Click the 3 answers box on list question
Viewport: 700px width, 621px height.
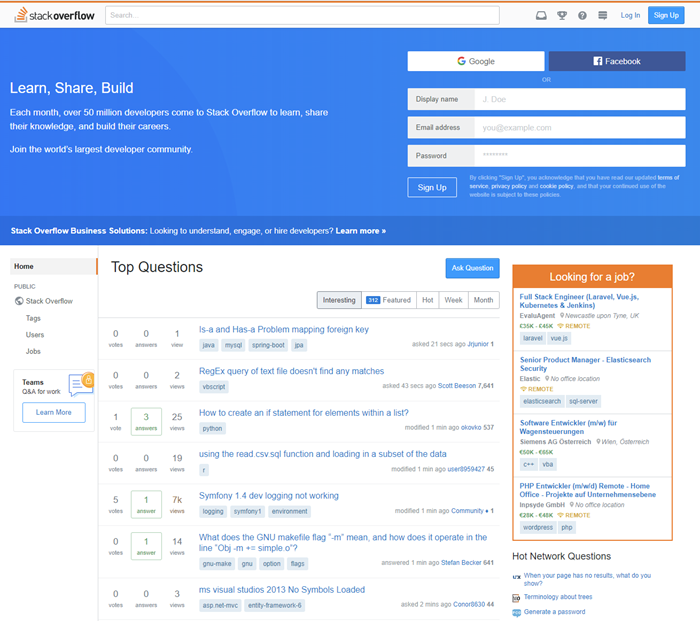(x=146, y=421)
